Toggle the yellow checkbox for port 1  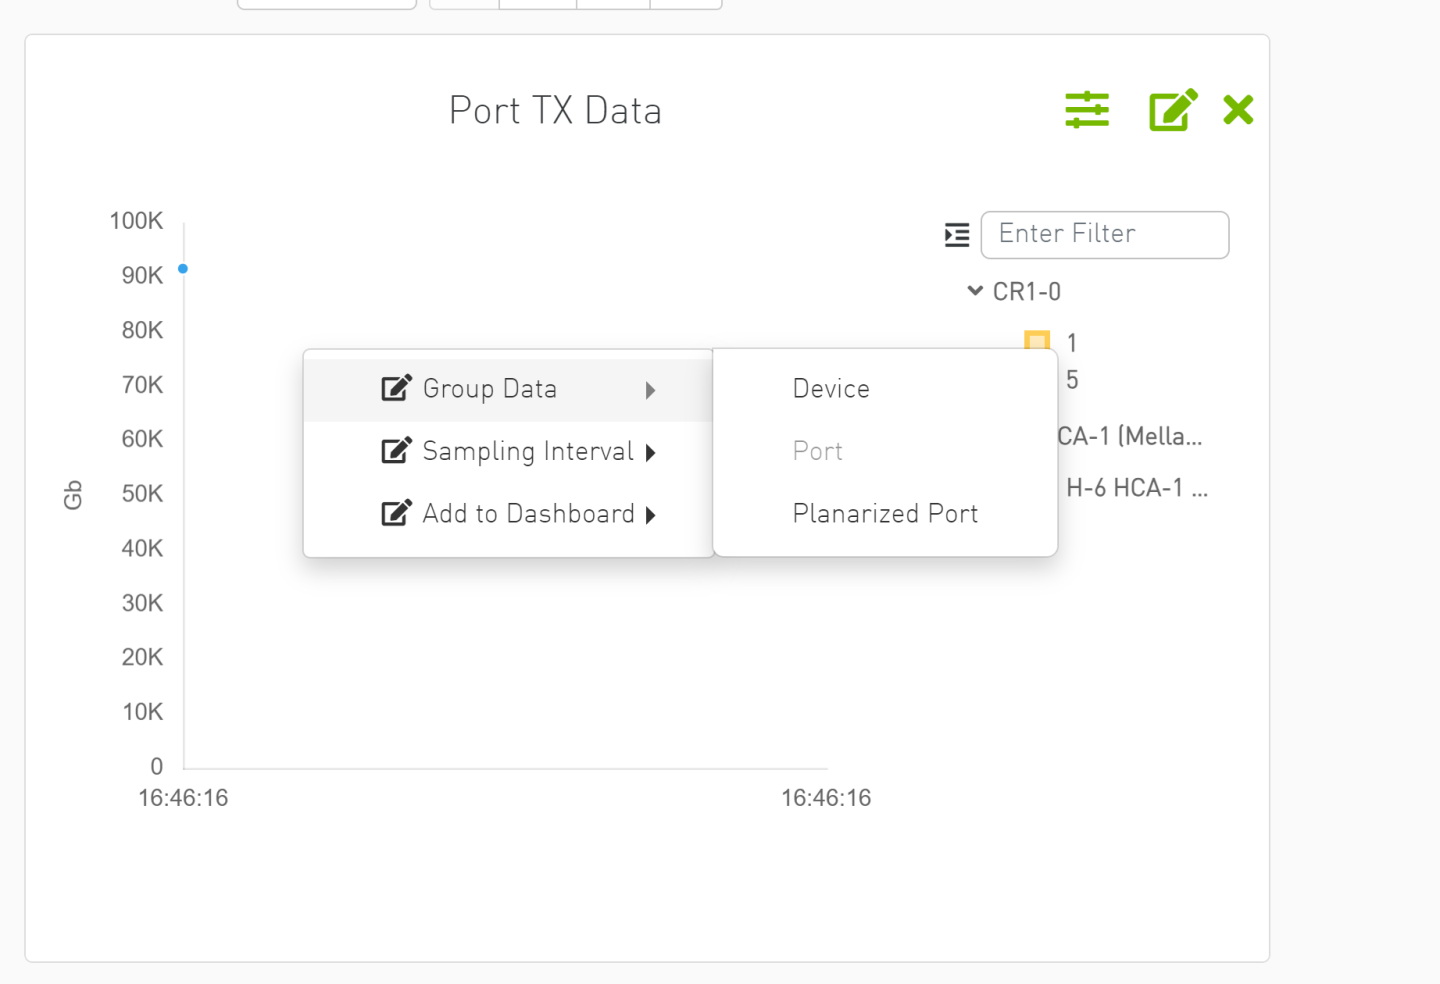(x=1037, y=341)
